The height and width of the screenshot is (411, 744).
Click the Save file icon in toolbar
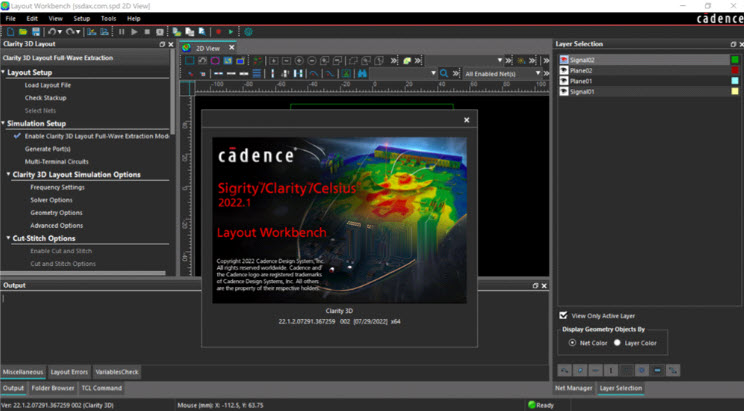click(35, 32)
